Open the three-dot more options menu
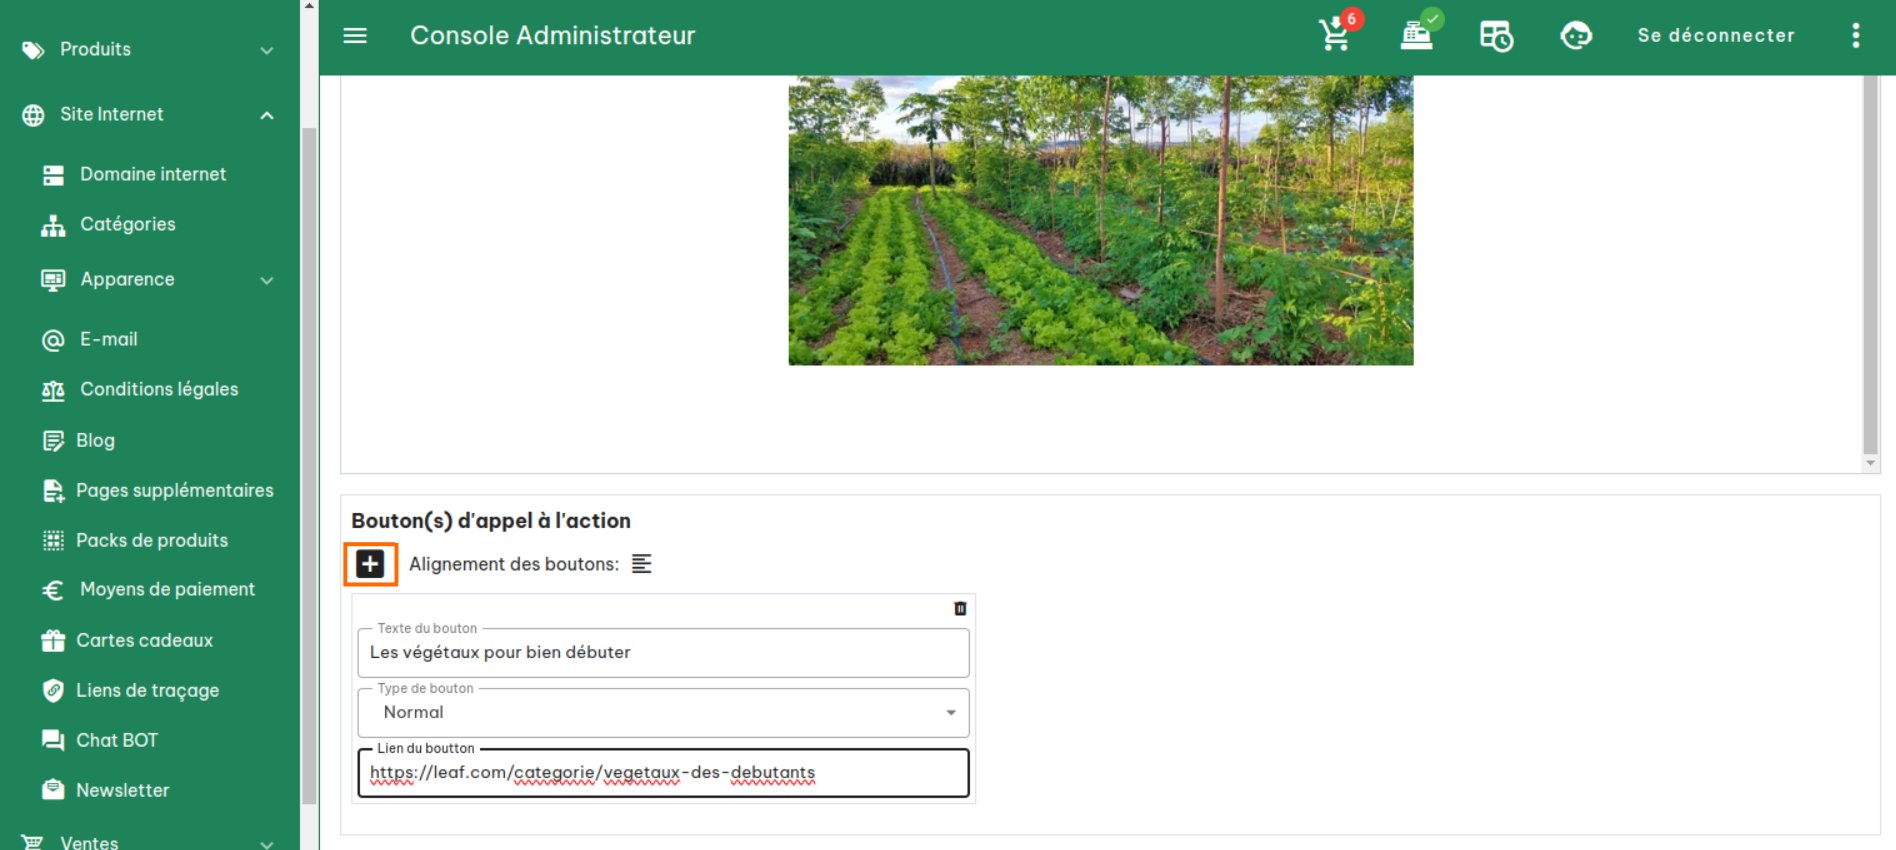 [x=1855, y=36]
